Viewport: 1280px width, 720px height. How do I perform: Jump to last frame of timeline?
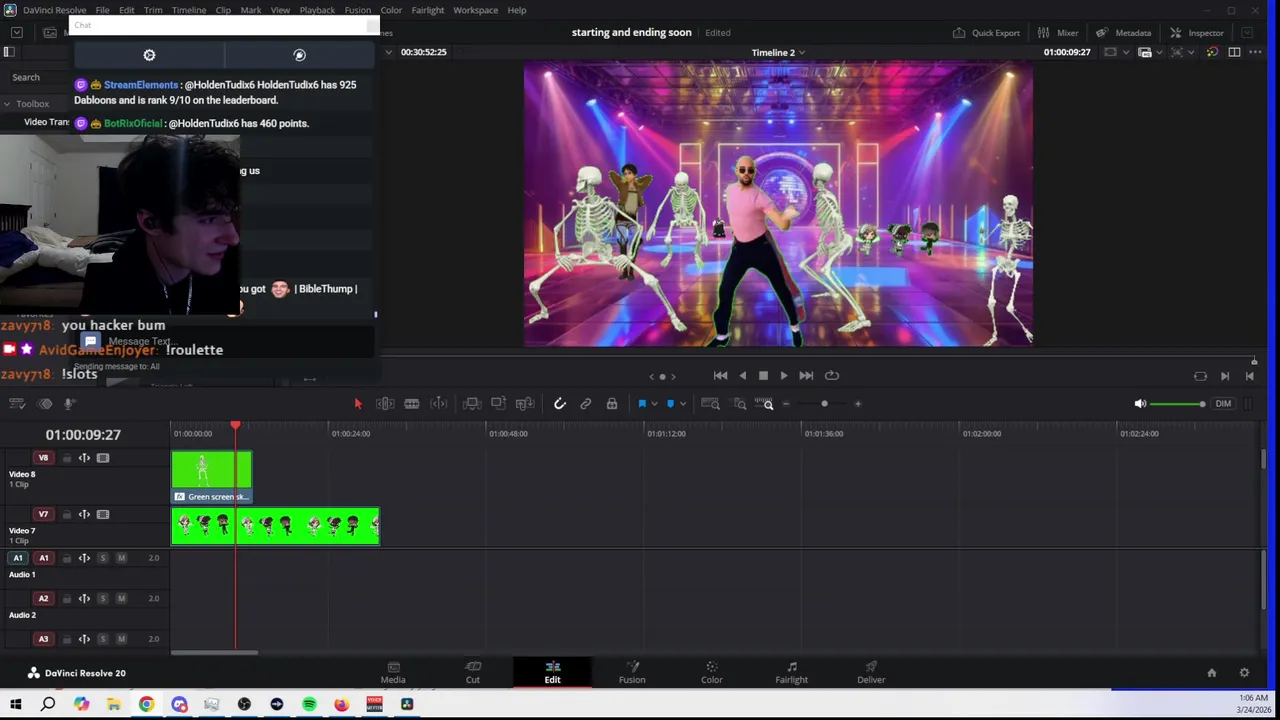pyautogui.click(x=806, y=376)
